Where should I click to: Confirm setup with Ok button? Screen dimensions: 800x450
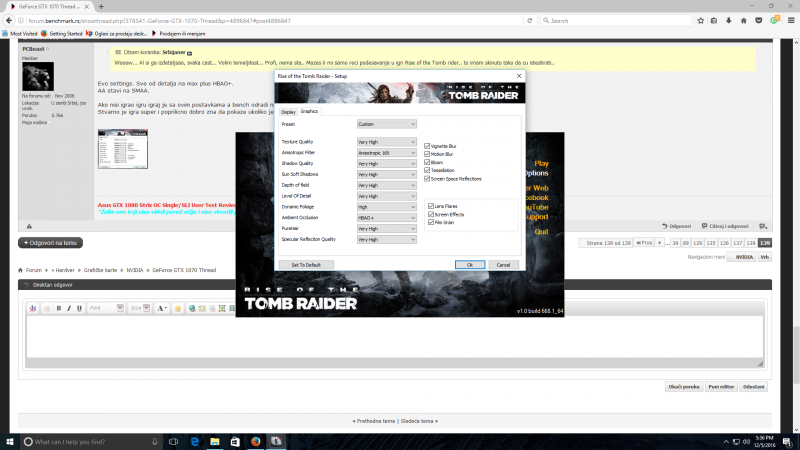coord(470,265)
